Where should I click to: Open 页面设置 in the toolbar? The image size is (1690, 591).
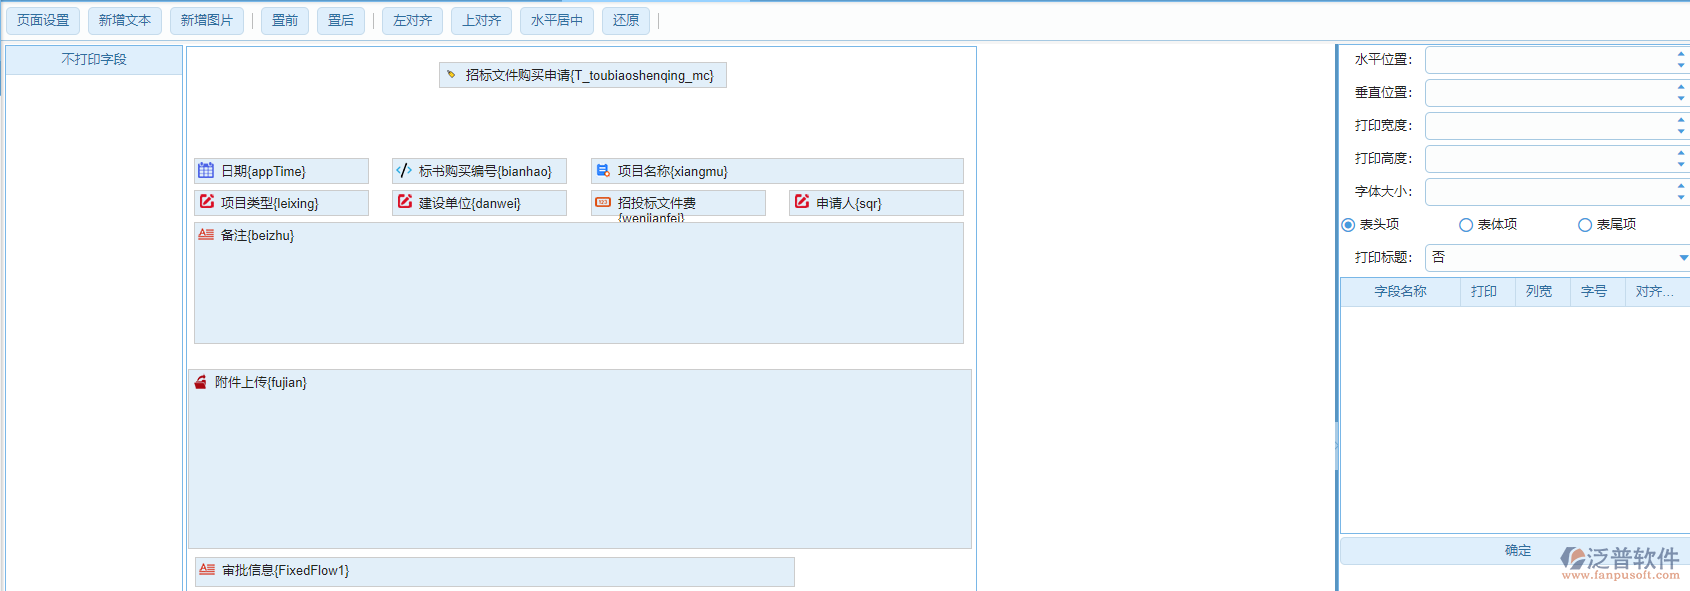click(43, 20)
